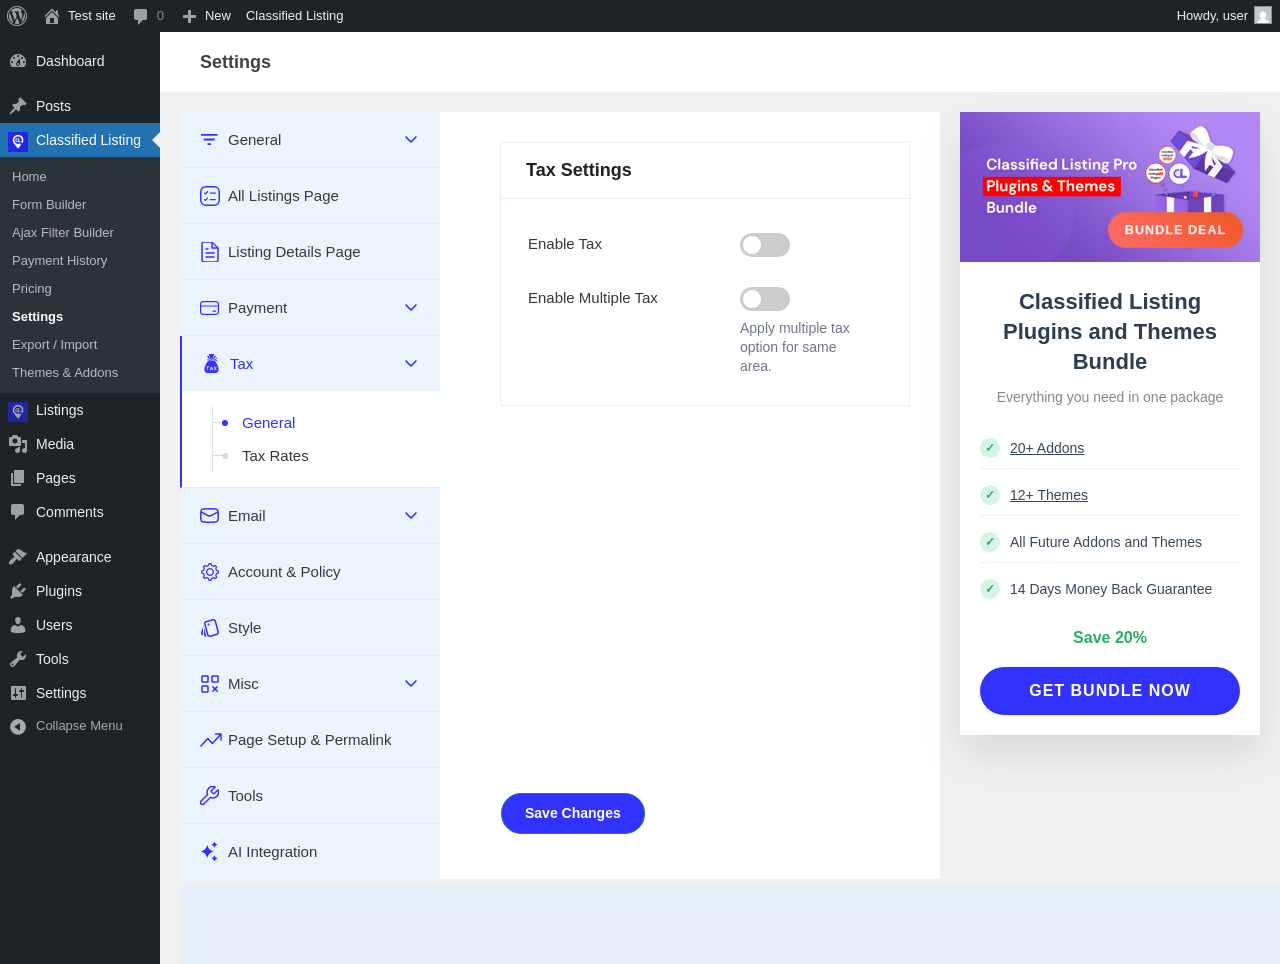The width and height of the screenshot is (1280, 964).
Task: Click the Plugins plug icon
Action: [x=18, y=591]
